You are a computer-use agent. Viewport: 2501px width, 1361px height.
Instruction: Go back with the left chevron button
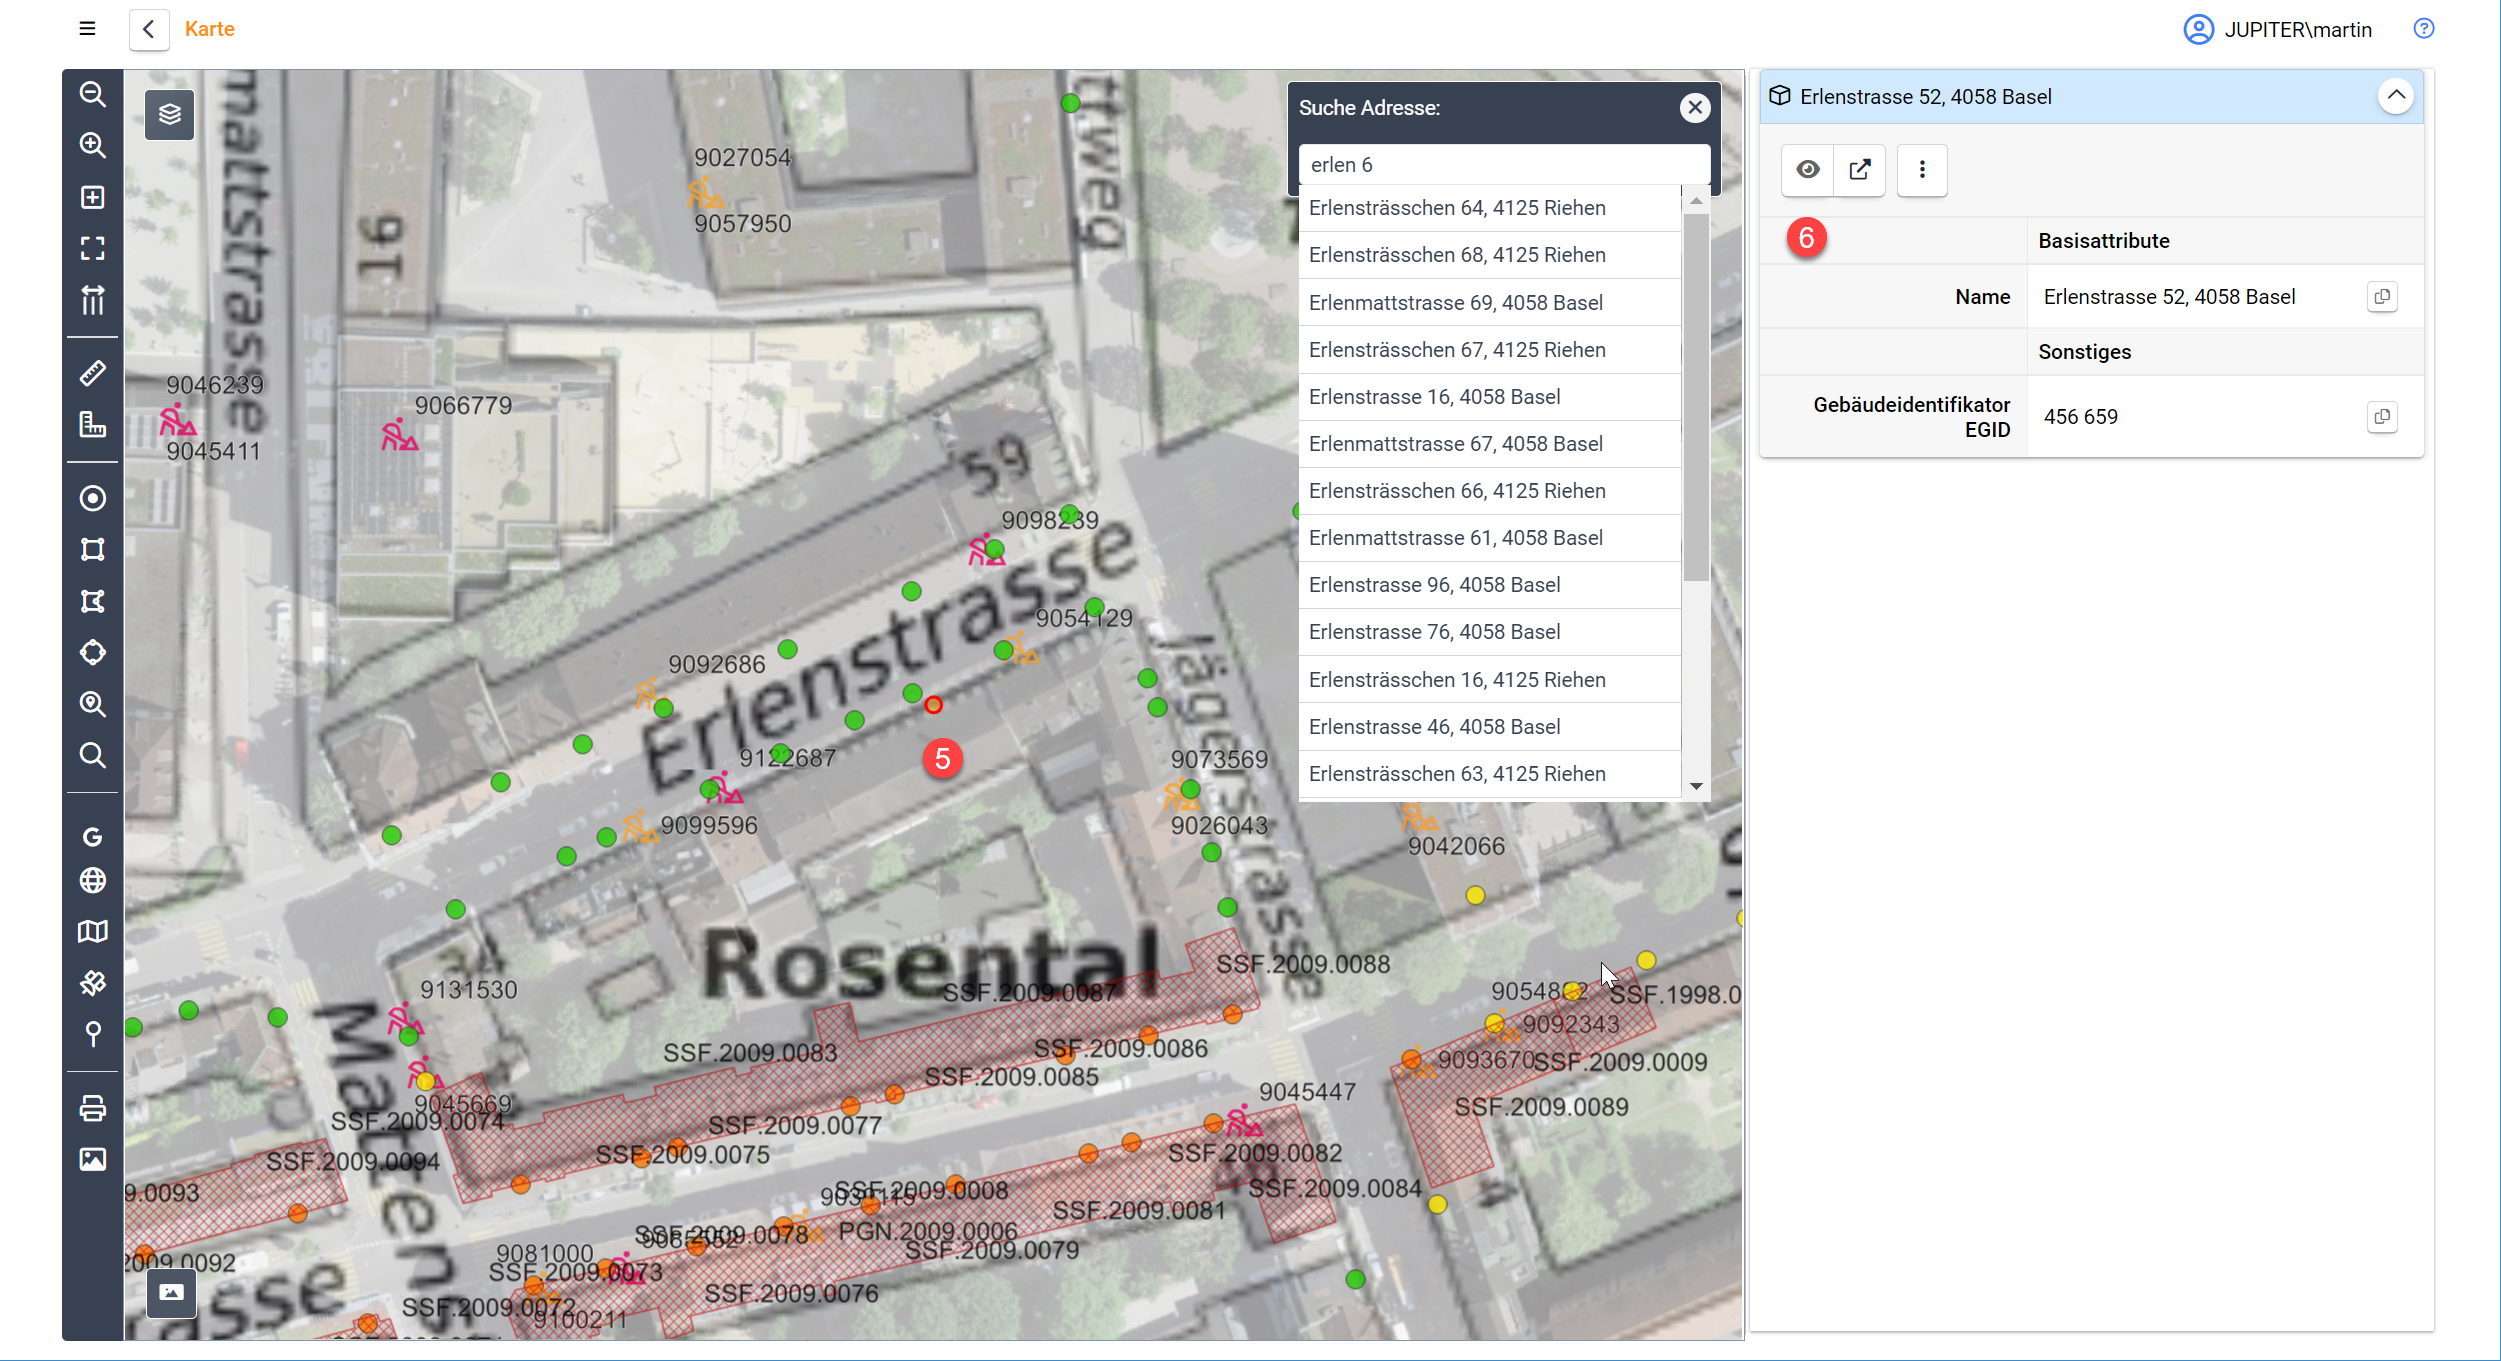[149, 29]
